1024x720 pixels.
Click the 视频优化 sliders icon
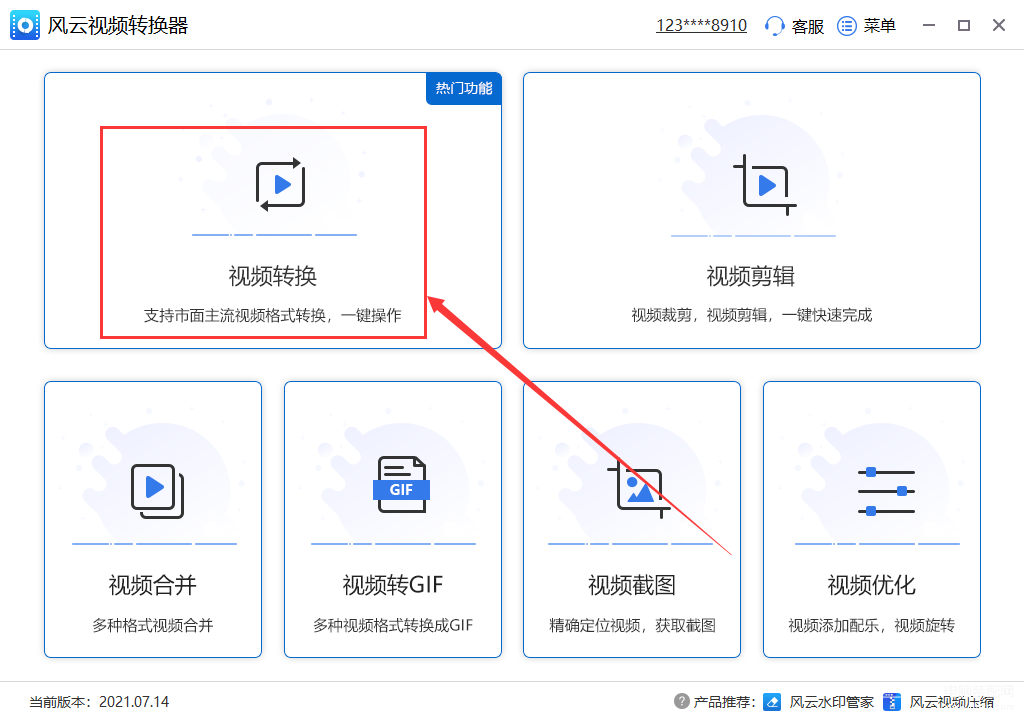(886, 491)
